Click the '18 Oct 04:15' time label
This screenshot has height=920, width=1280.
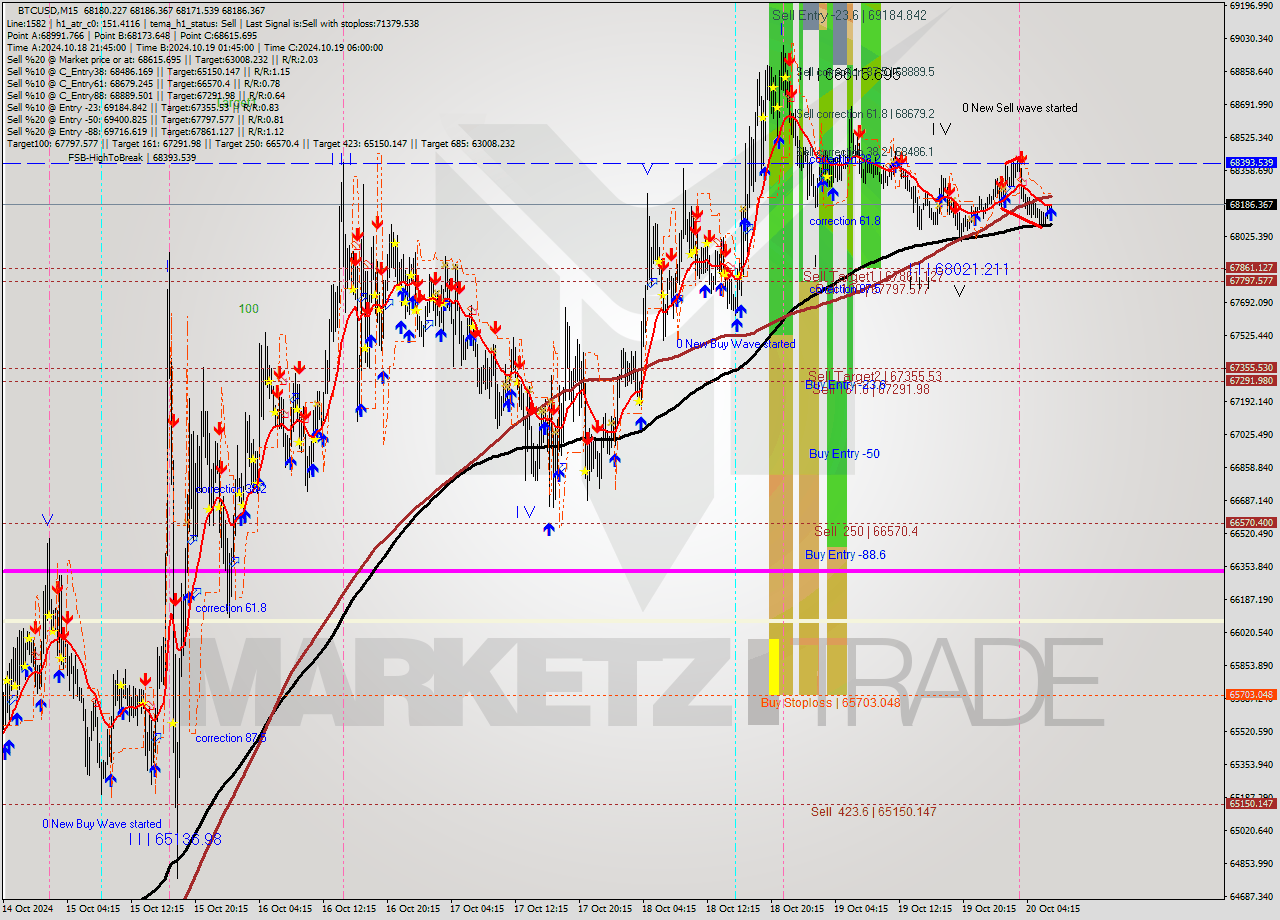tap(669, 909)
